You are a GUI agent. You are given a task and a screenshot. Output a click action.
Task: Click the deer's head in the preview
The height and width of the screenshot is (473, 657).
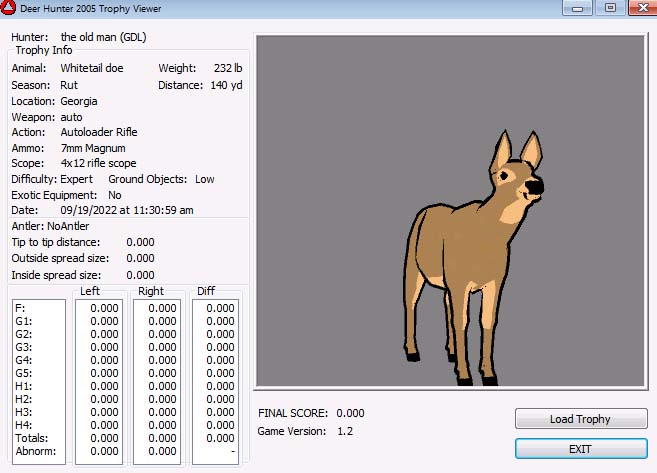pos(520,180)
